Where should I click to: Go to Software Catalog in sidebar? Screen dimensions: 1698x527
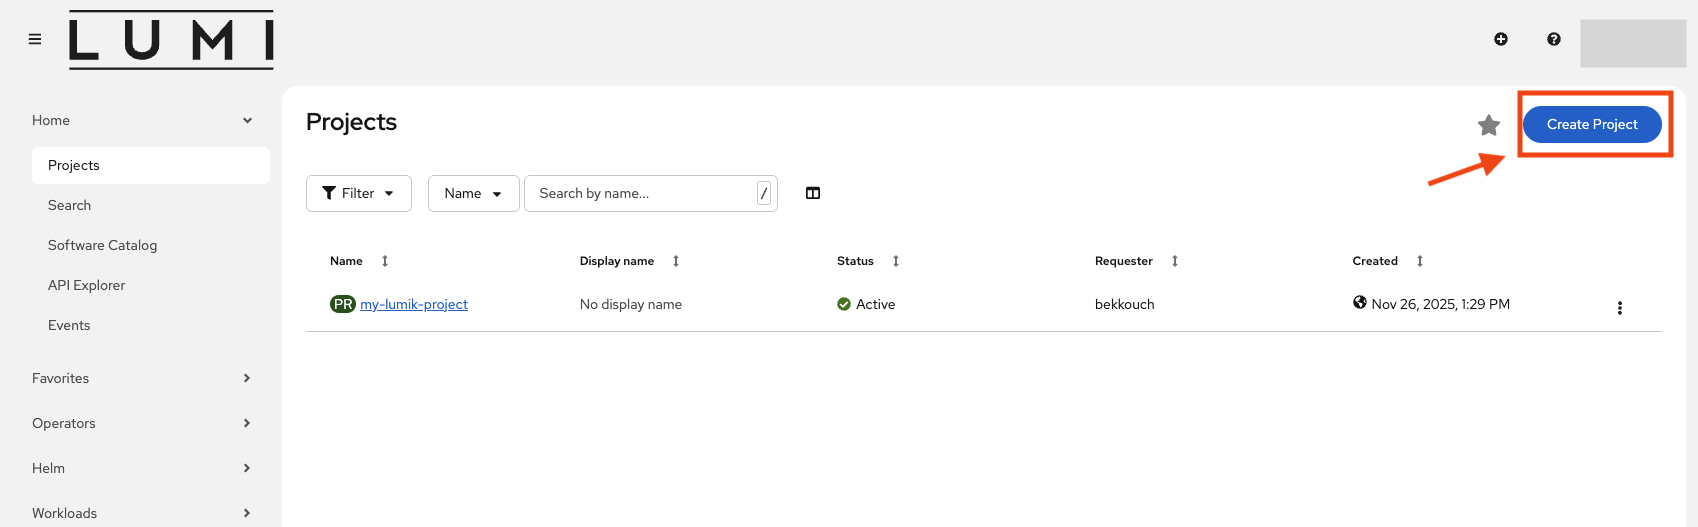[102, 245]
